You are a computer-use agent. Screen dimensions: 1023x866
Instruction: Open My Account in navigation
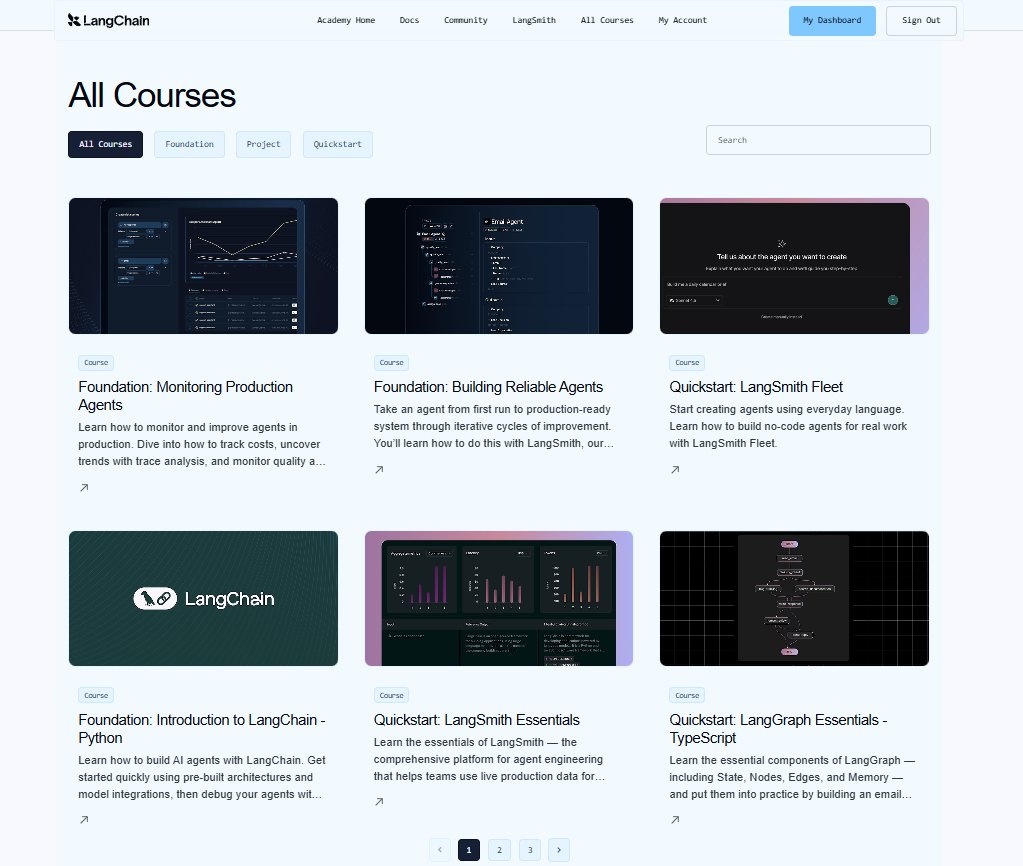682,20
